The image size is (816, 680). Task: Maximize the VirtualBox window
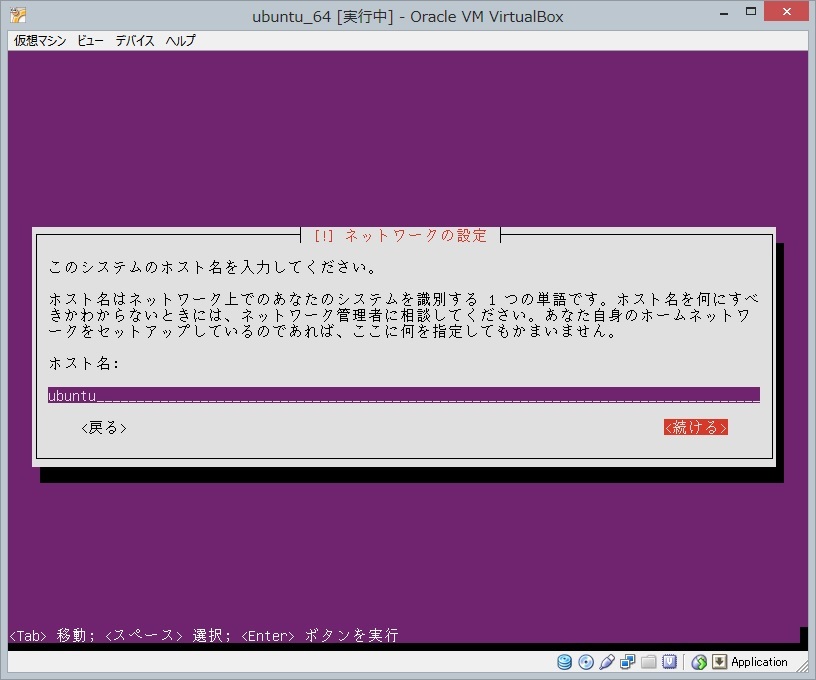(x=750, y=12)
